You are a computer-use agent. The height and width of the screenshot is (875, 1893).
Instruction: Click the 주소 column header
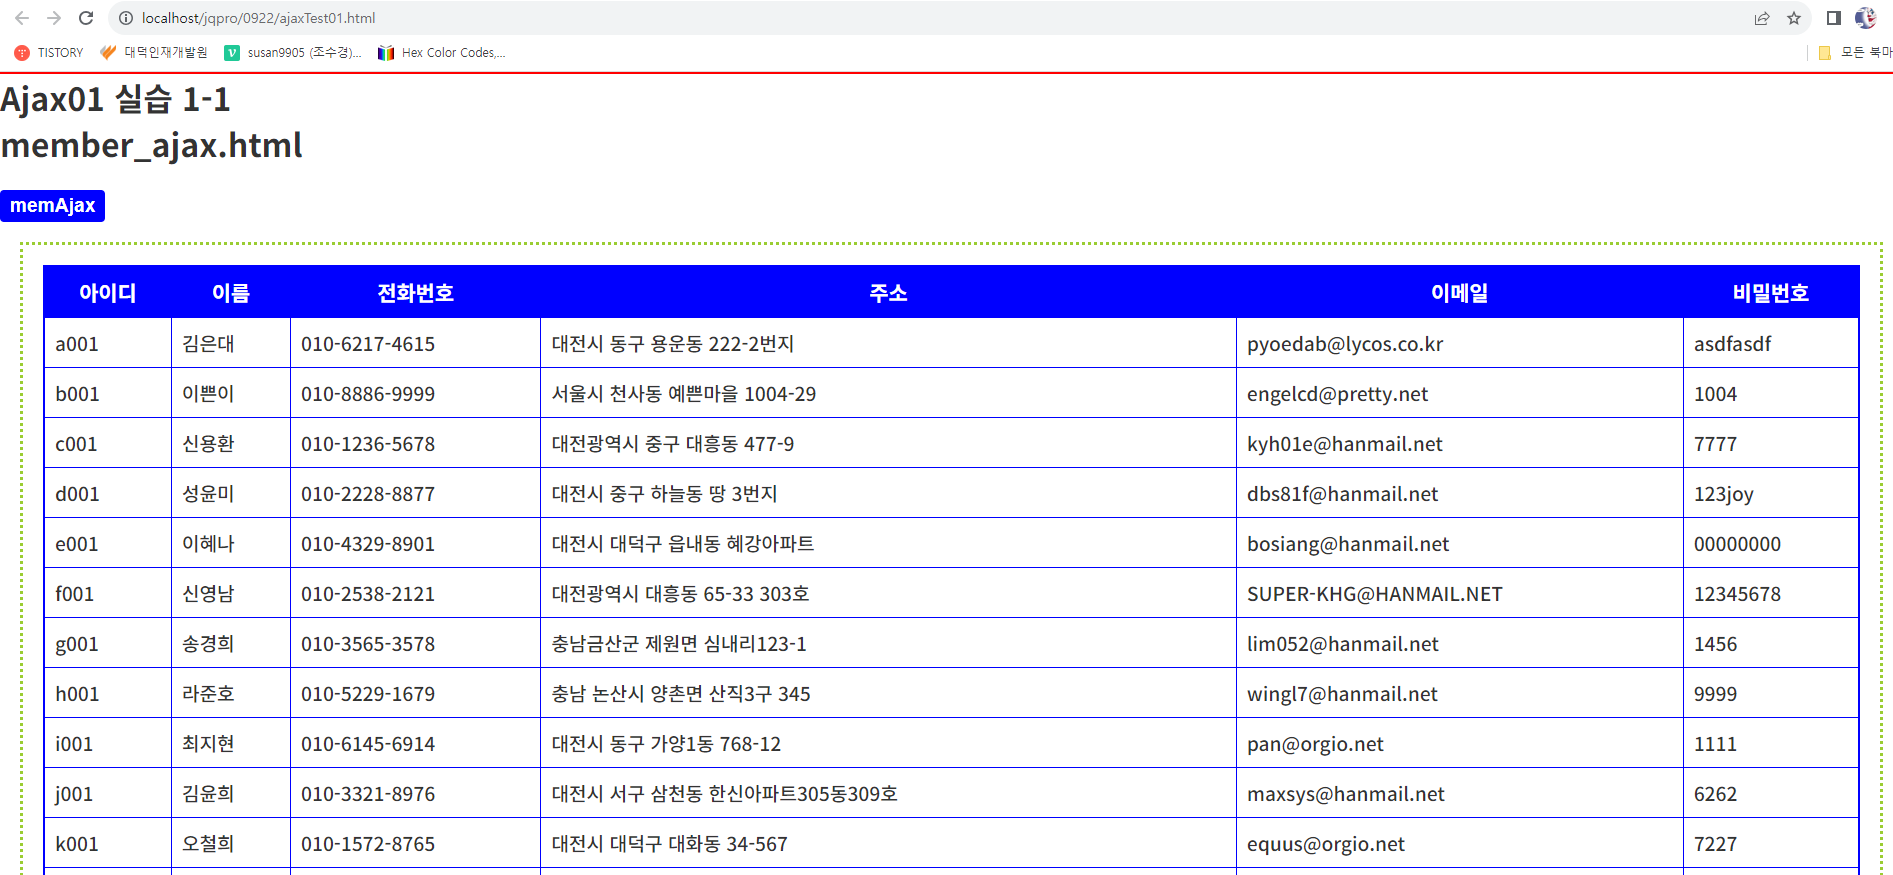[888, 293]
